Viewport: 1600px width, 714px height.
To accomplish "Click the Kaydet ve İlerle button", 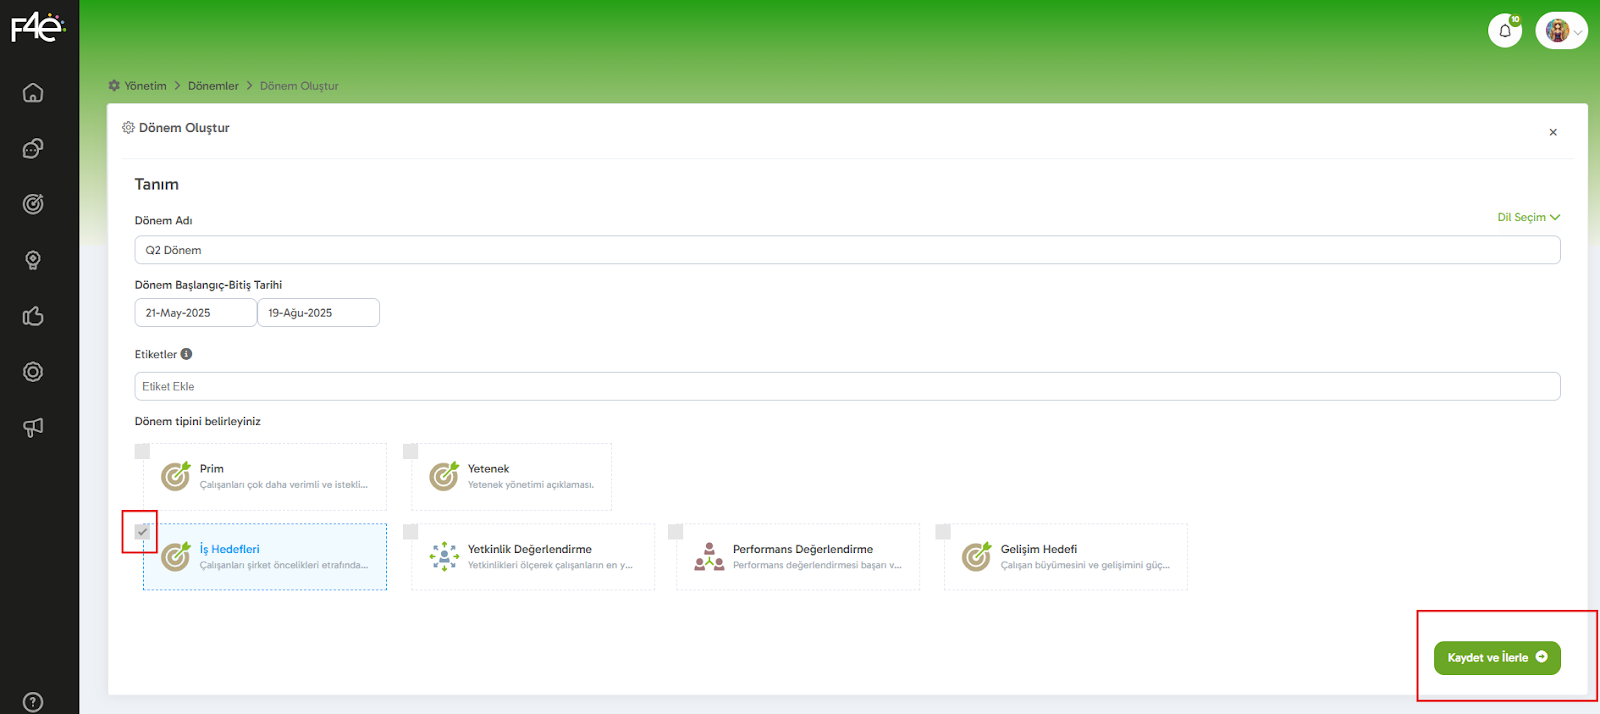I will point(1496,658).
